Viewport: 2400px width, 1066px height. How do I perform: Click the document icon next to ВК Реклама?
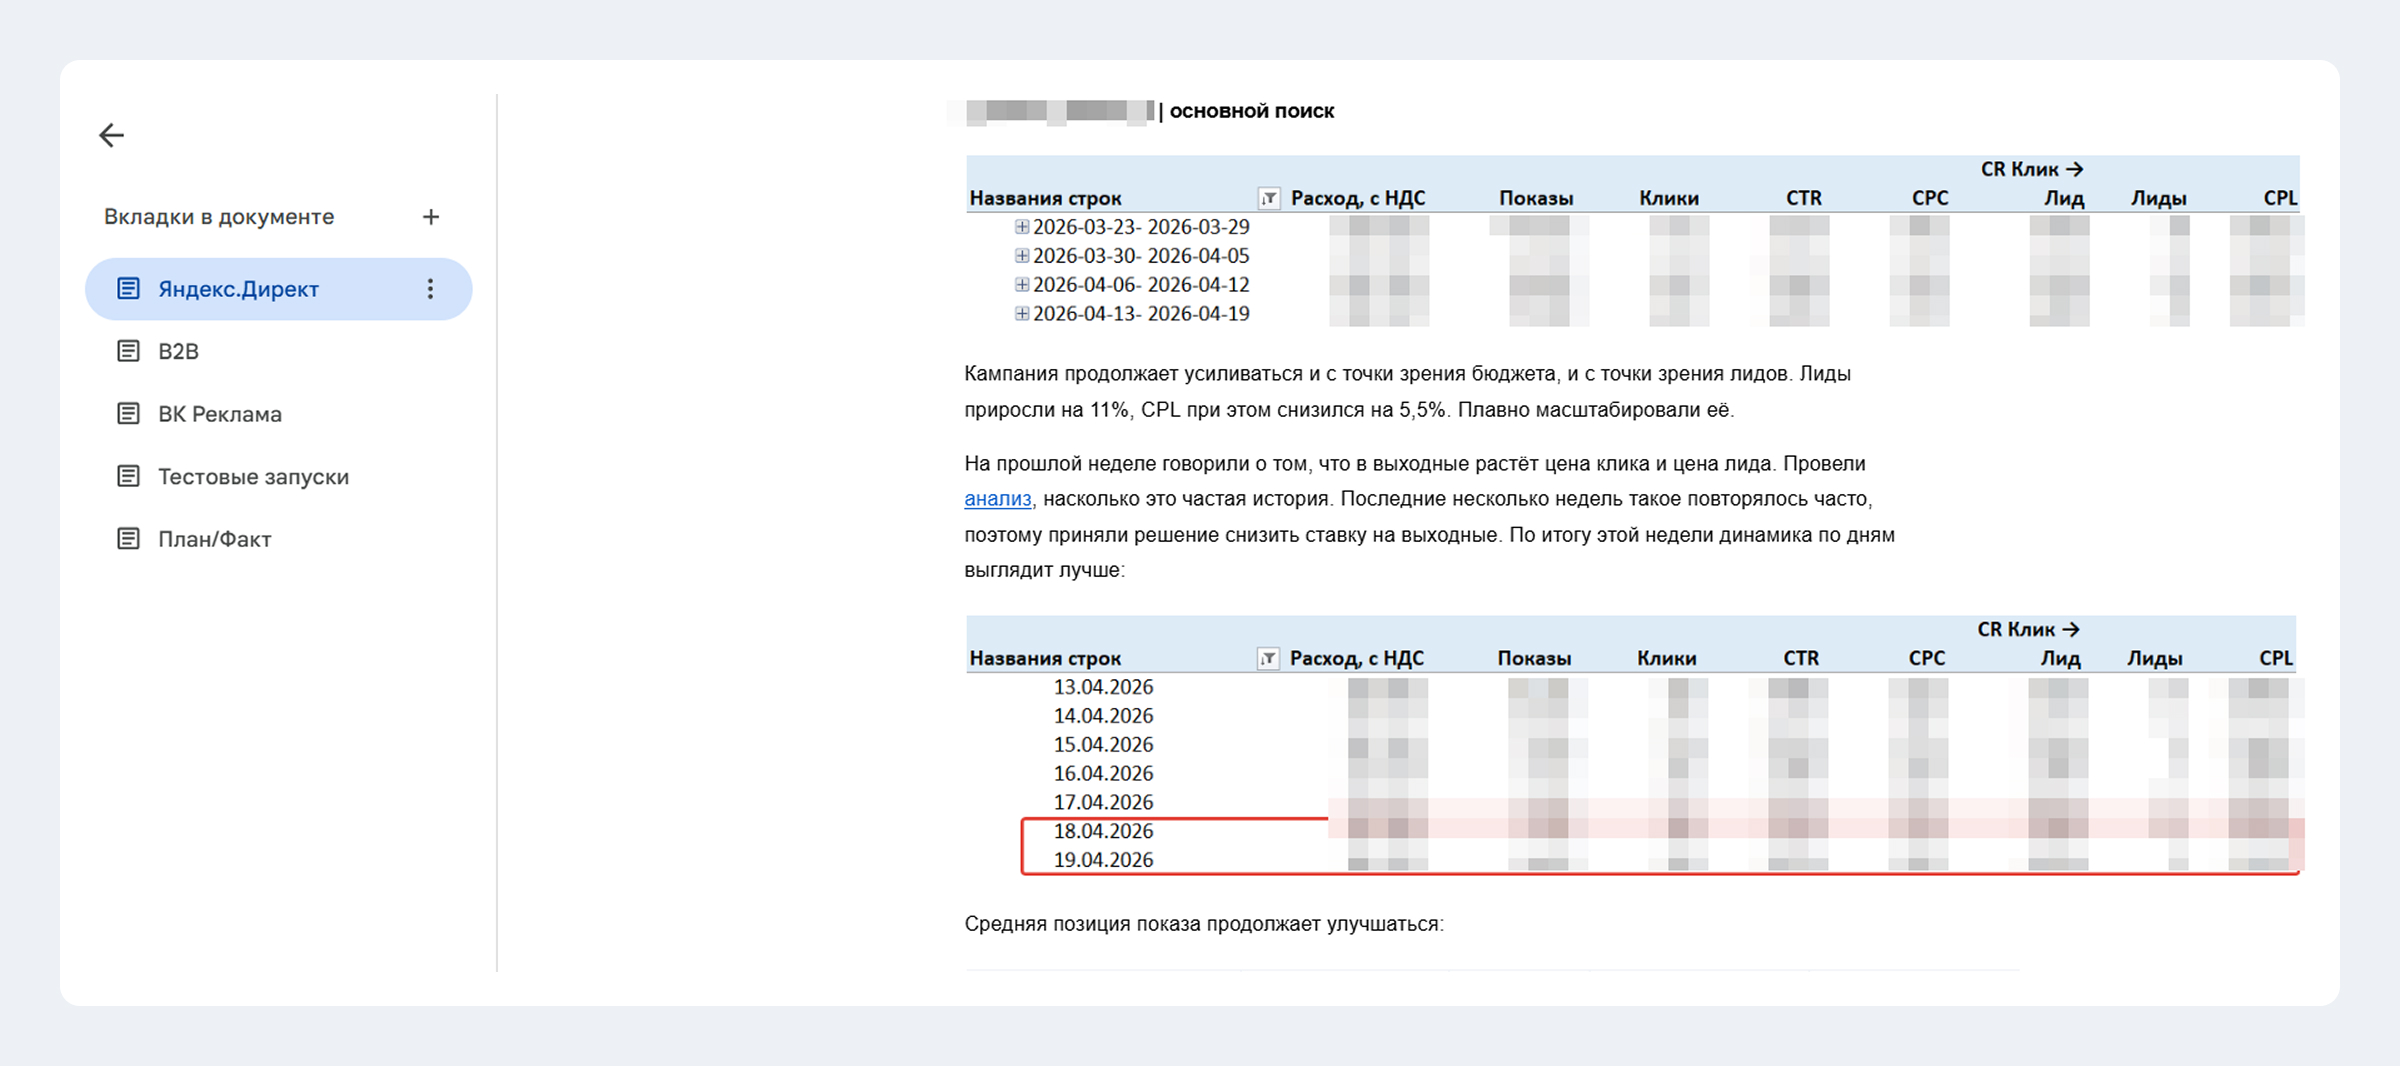[x=128, y=413]
